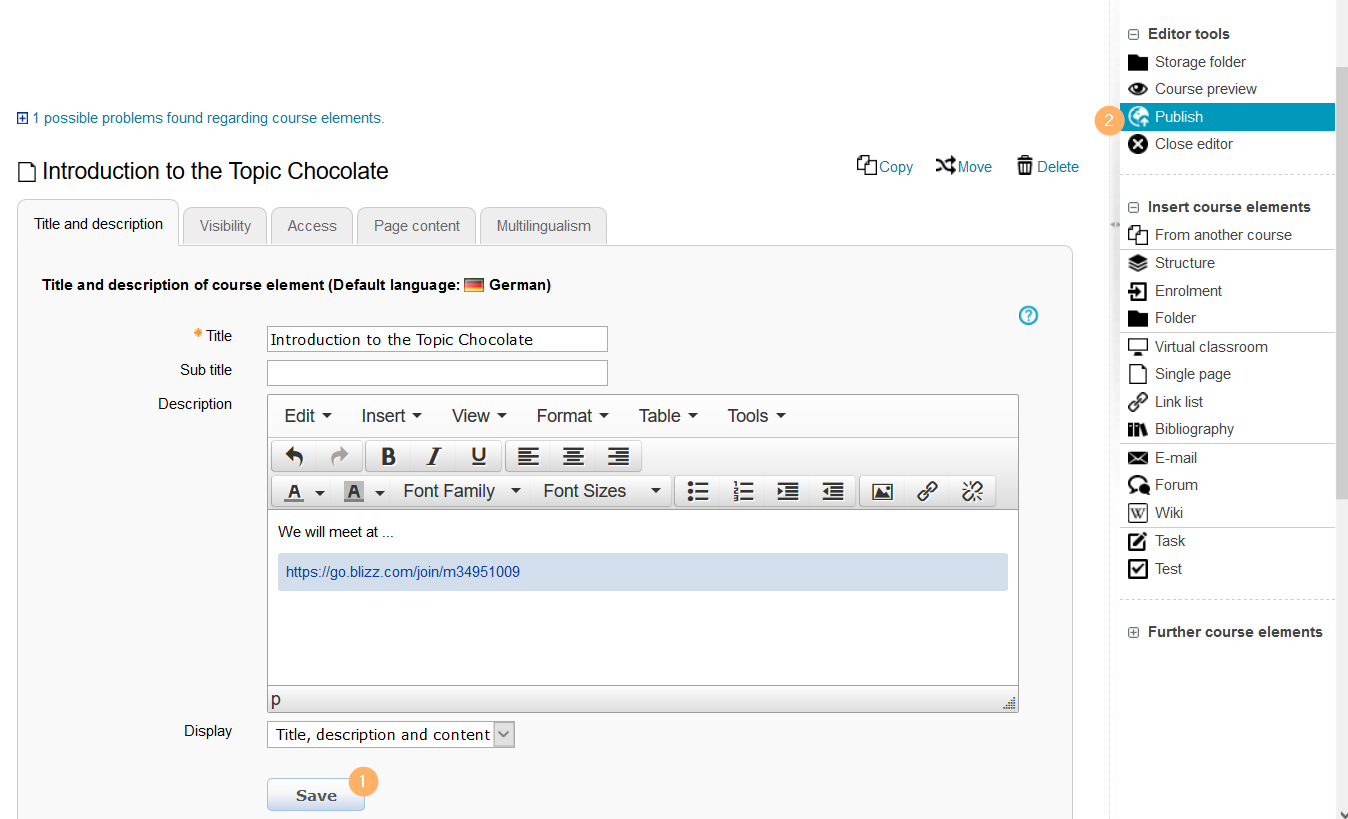Click the Insert image icon
This screenshot has width=1348, height=819.
(x=882, y=492)
